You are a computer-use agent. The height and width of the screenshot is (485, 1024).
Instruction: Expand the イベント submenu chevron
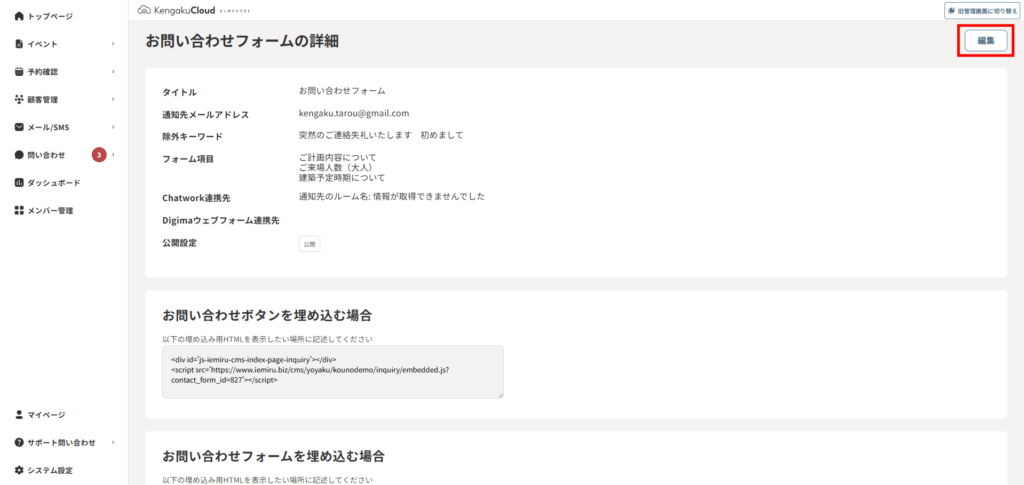[113, 44]
